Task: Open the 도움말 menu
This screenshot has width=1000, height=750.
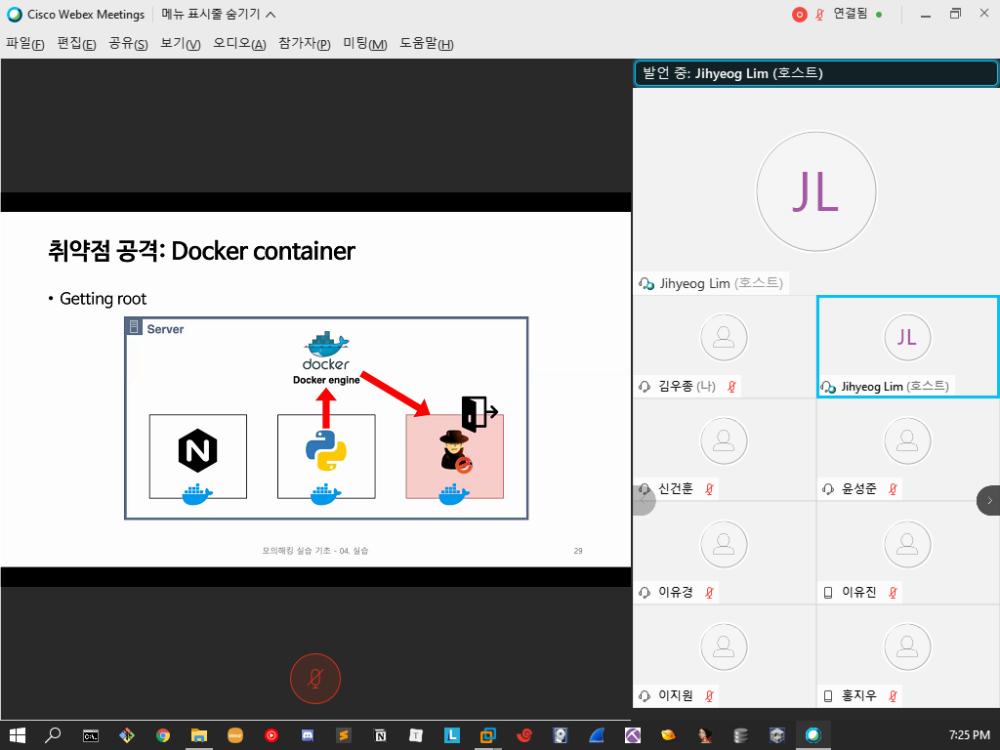Action: coord(426,43)
